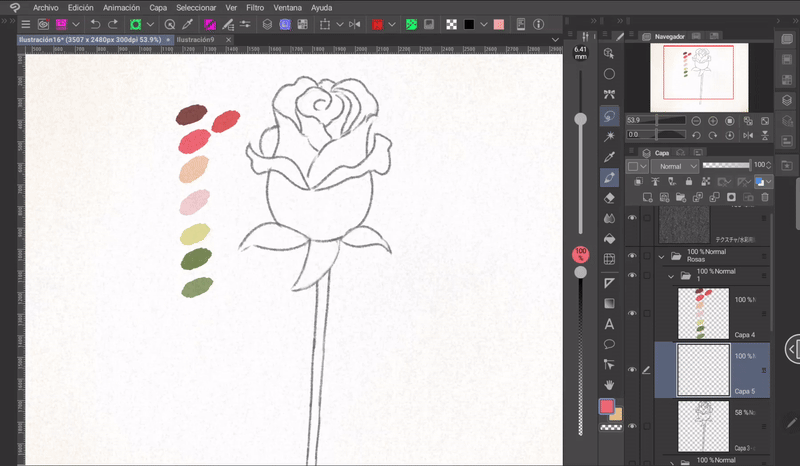
Task: Open the Filtro menu
Action: [255, 7]
